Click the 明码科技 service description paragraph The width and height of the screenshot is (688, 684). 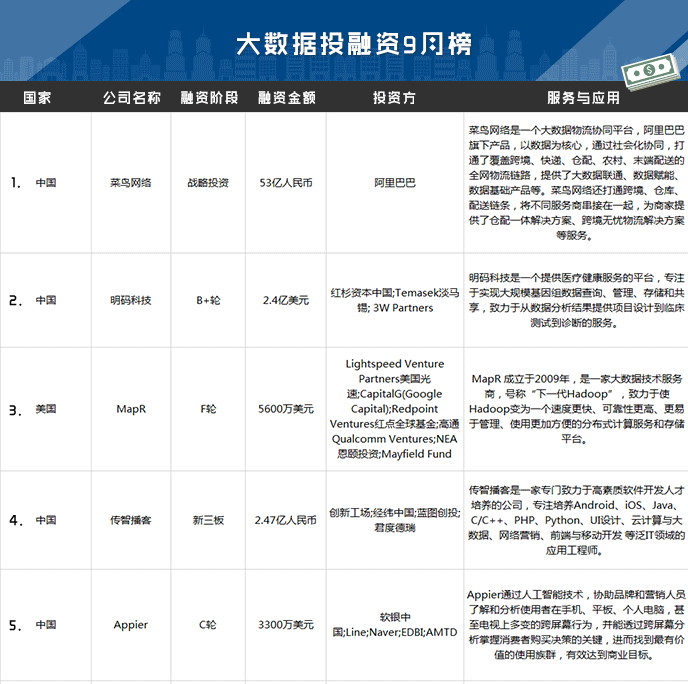(576, 300)
